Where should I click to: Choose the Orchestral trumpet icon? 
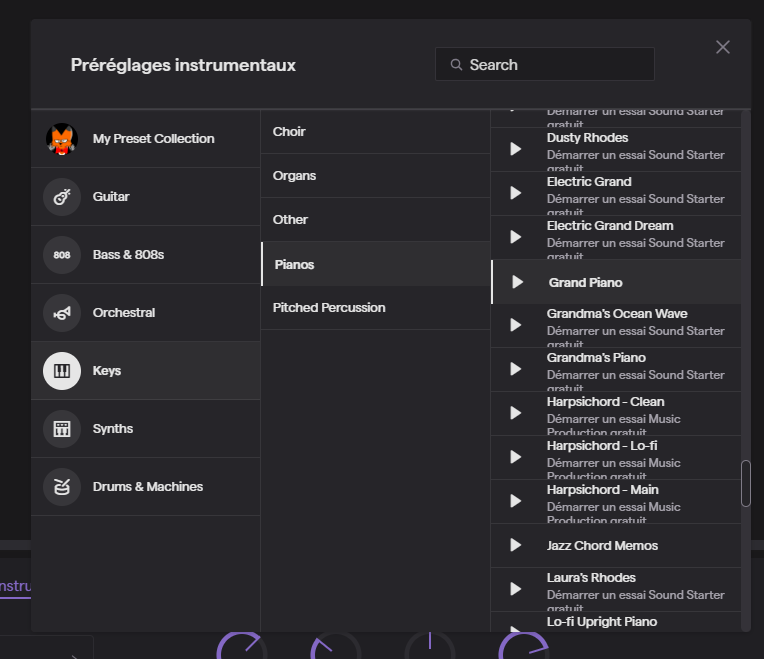(62, 313)
